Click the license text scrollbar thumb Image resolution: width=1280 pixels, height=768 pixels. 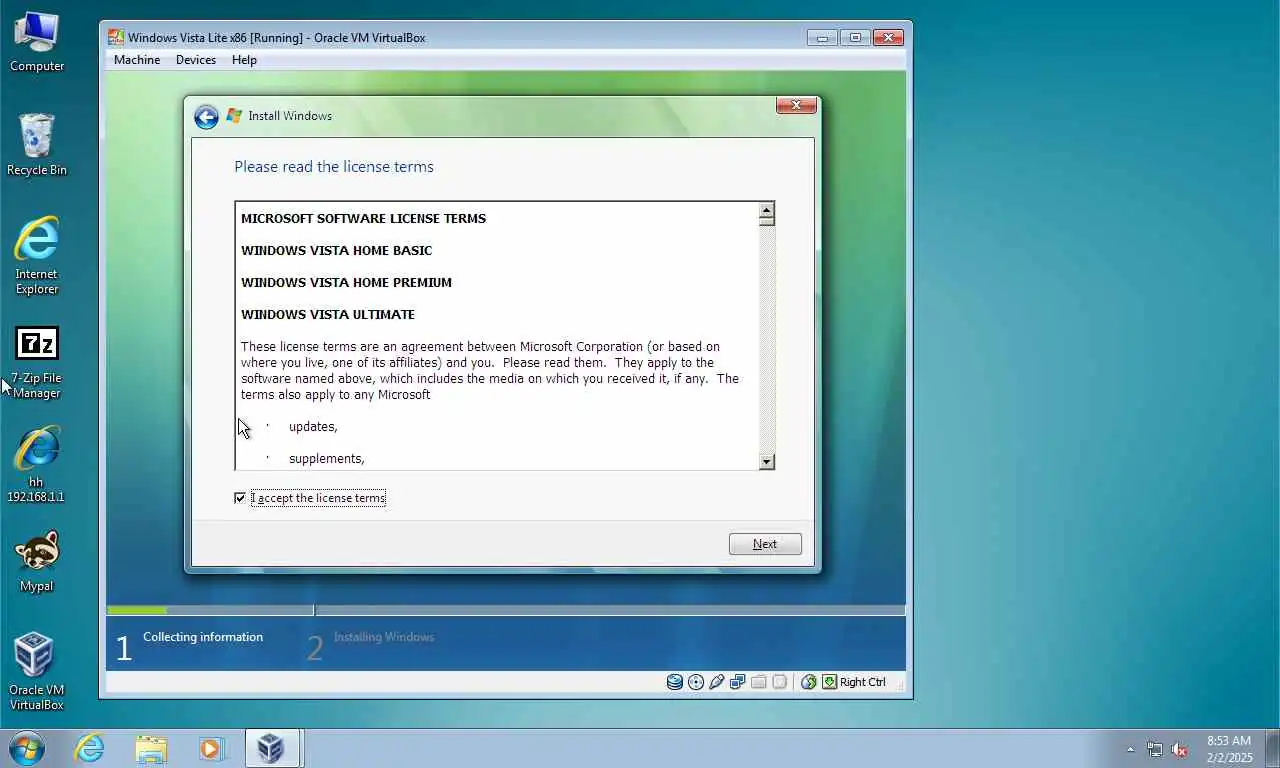[767, 221]
